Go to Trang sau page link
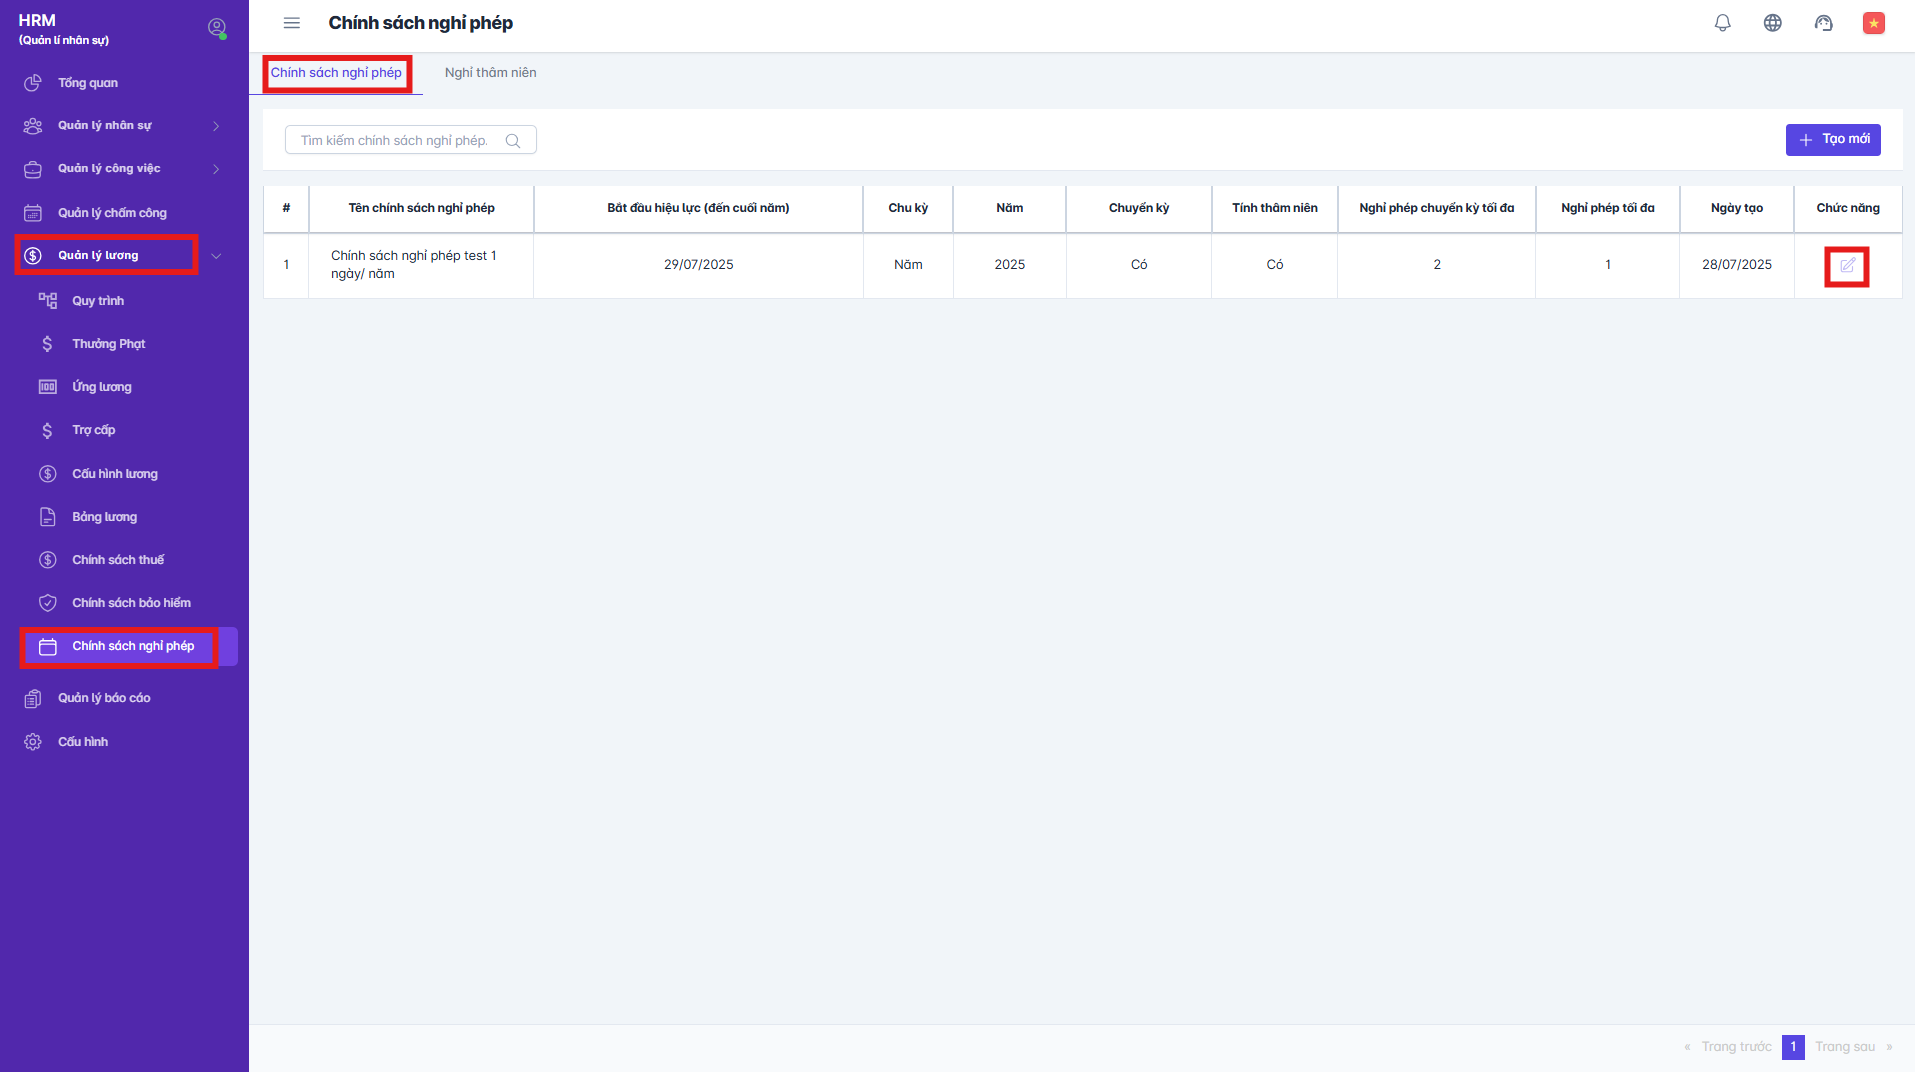The height and width of the screenshot is (1072, 1915). coord(1844,1047)
